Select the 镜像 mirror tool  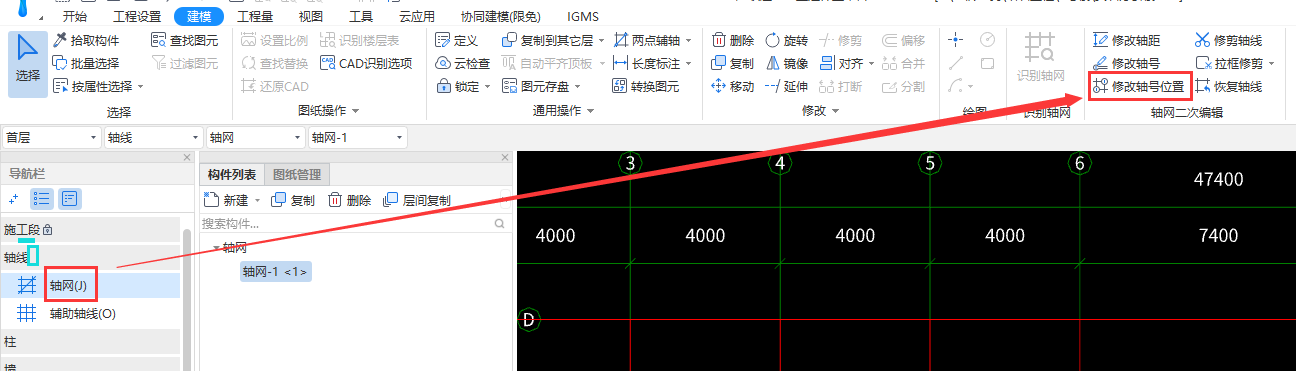click(x=786, y=63)
